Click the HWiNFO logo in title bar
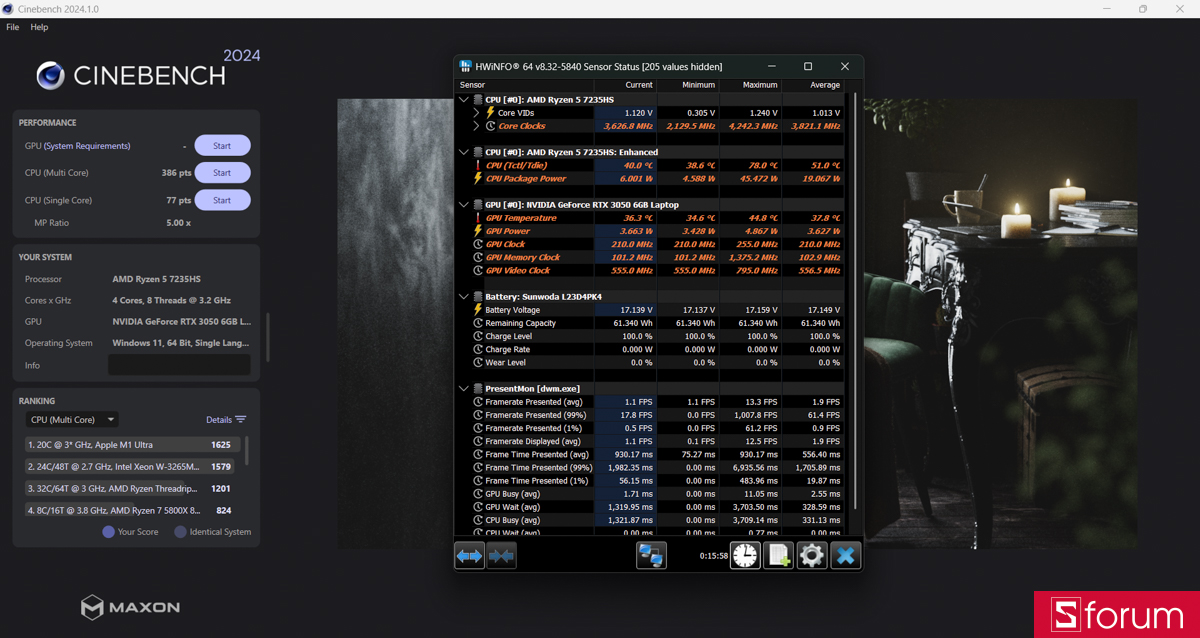Image resolution: width=1200 pixels, height=638 pixels. pyautogui.click(x=465, y=67)
